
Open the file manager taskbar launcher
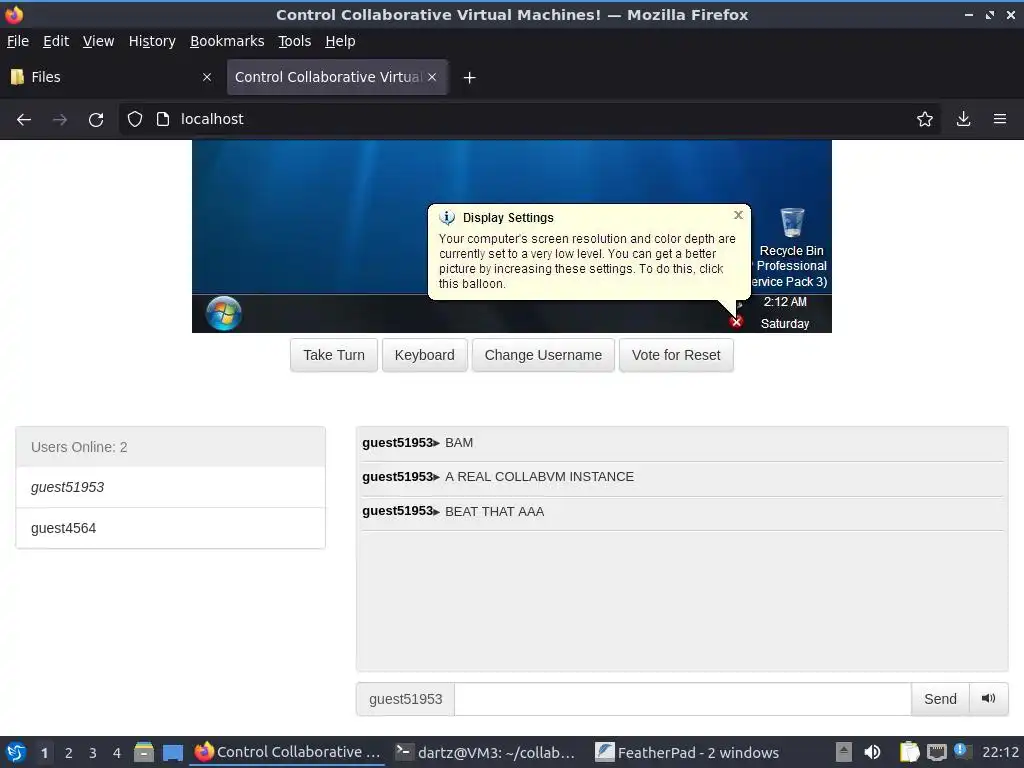tap(144, 752)
